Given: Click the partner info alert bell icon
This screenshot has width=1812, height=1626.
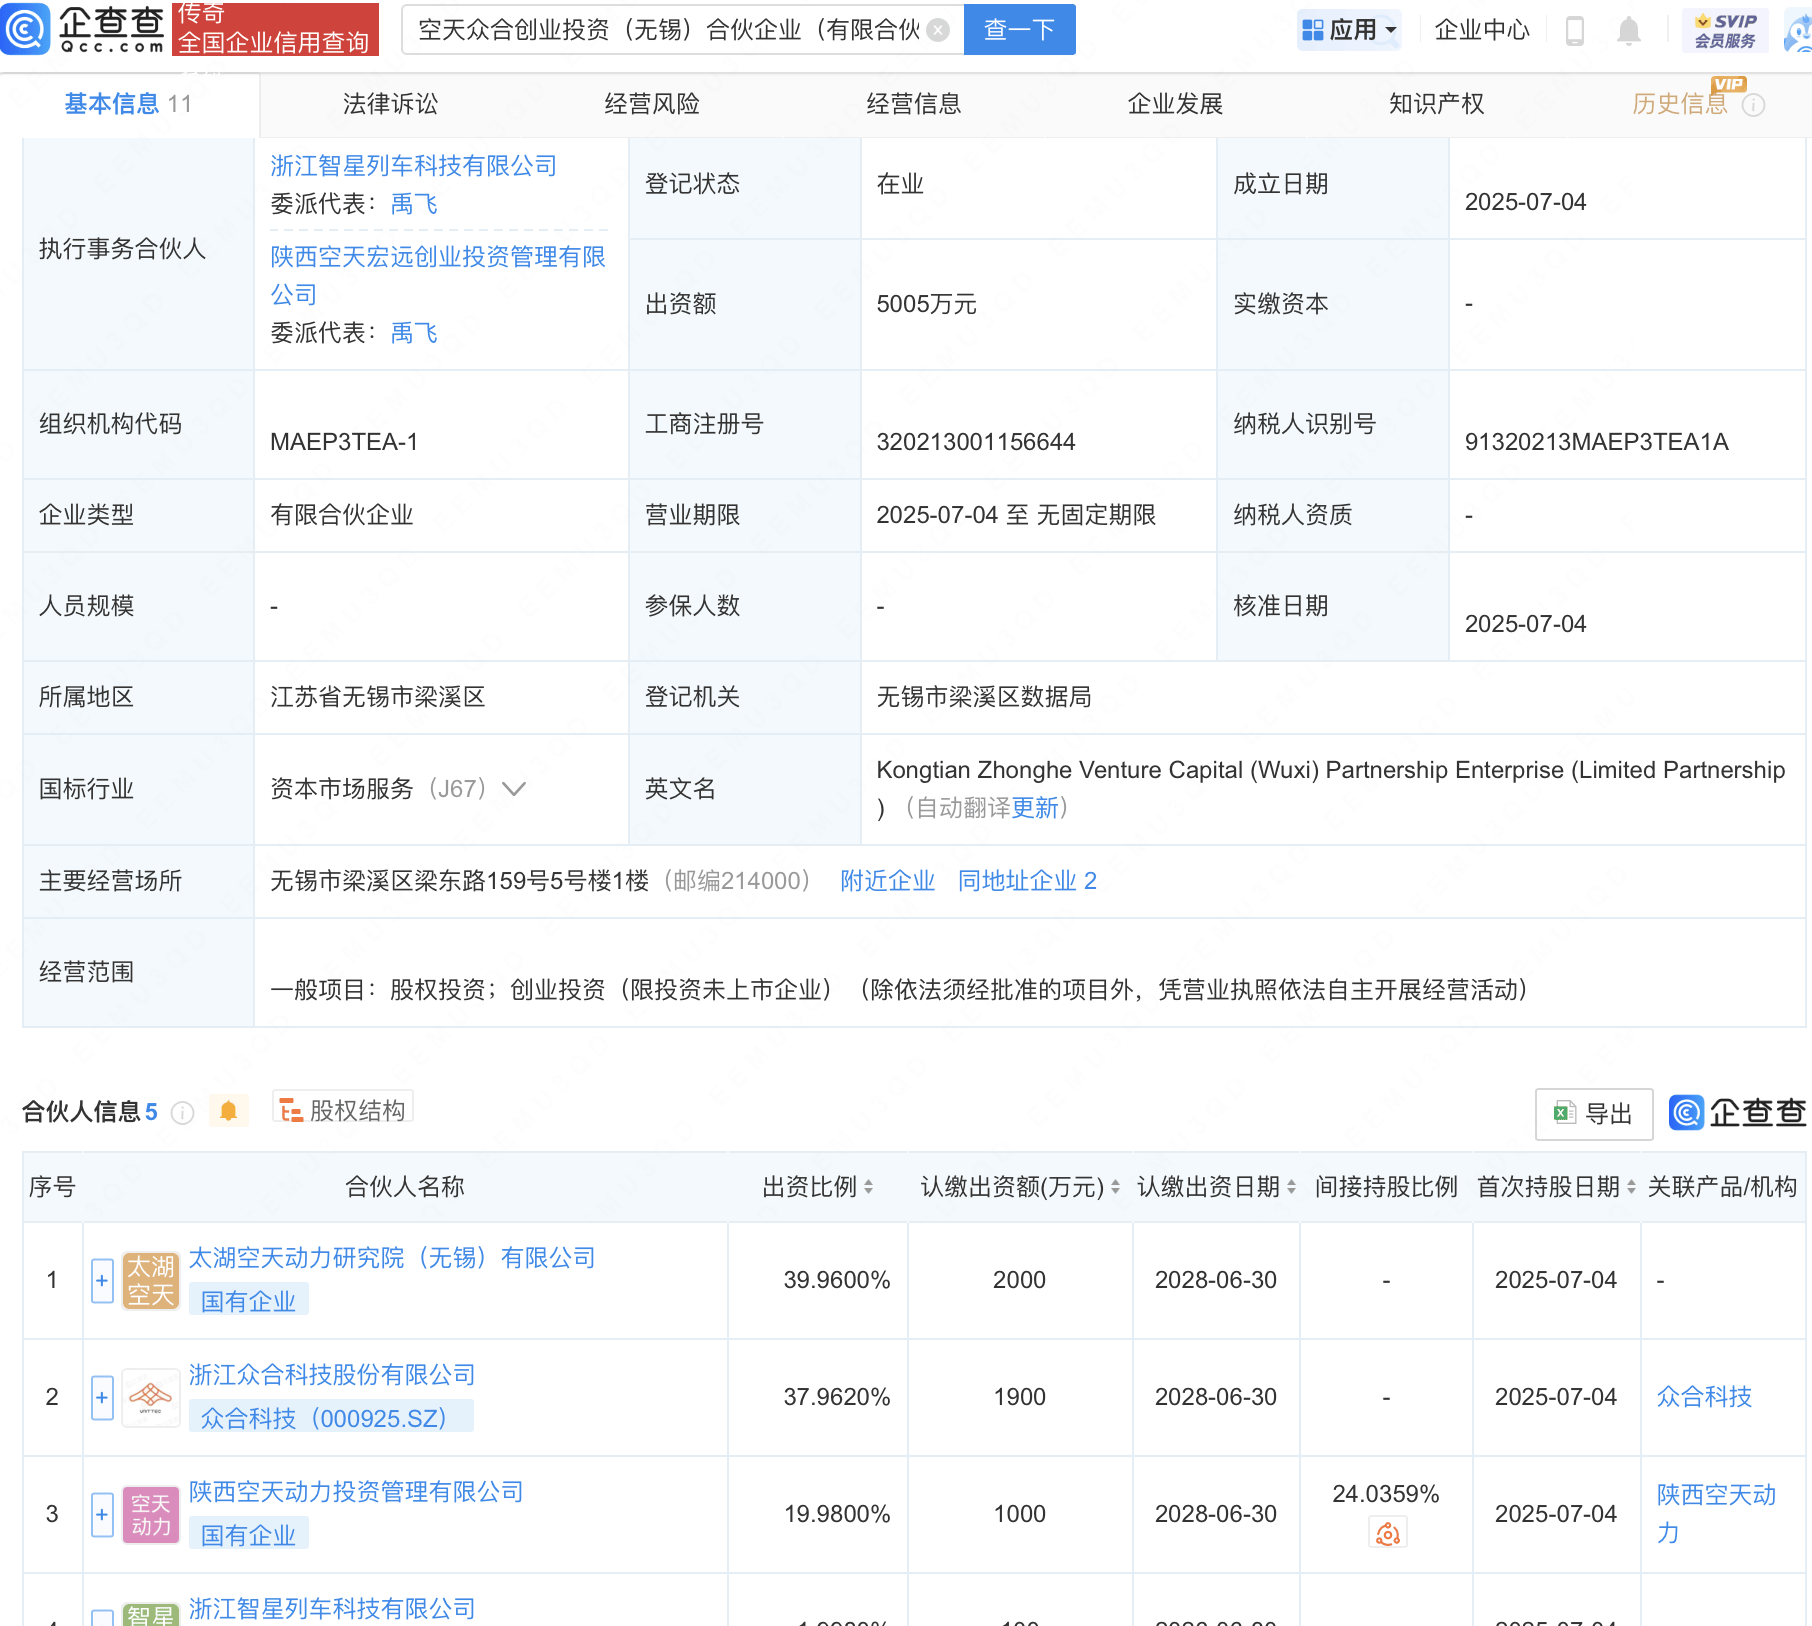Looking at the screenshot, I should coord(228,1111).
